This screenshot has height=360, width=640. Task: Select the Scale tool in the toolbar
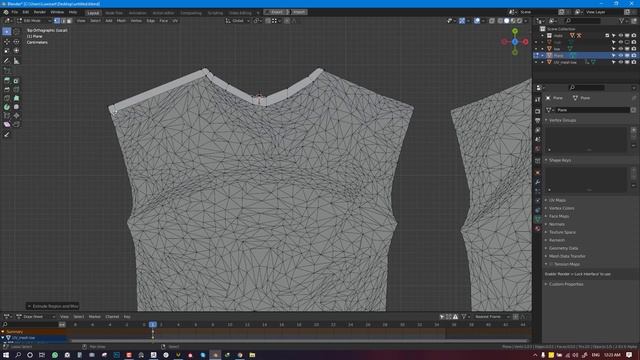pyautogui.click(x=7, y=51)
